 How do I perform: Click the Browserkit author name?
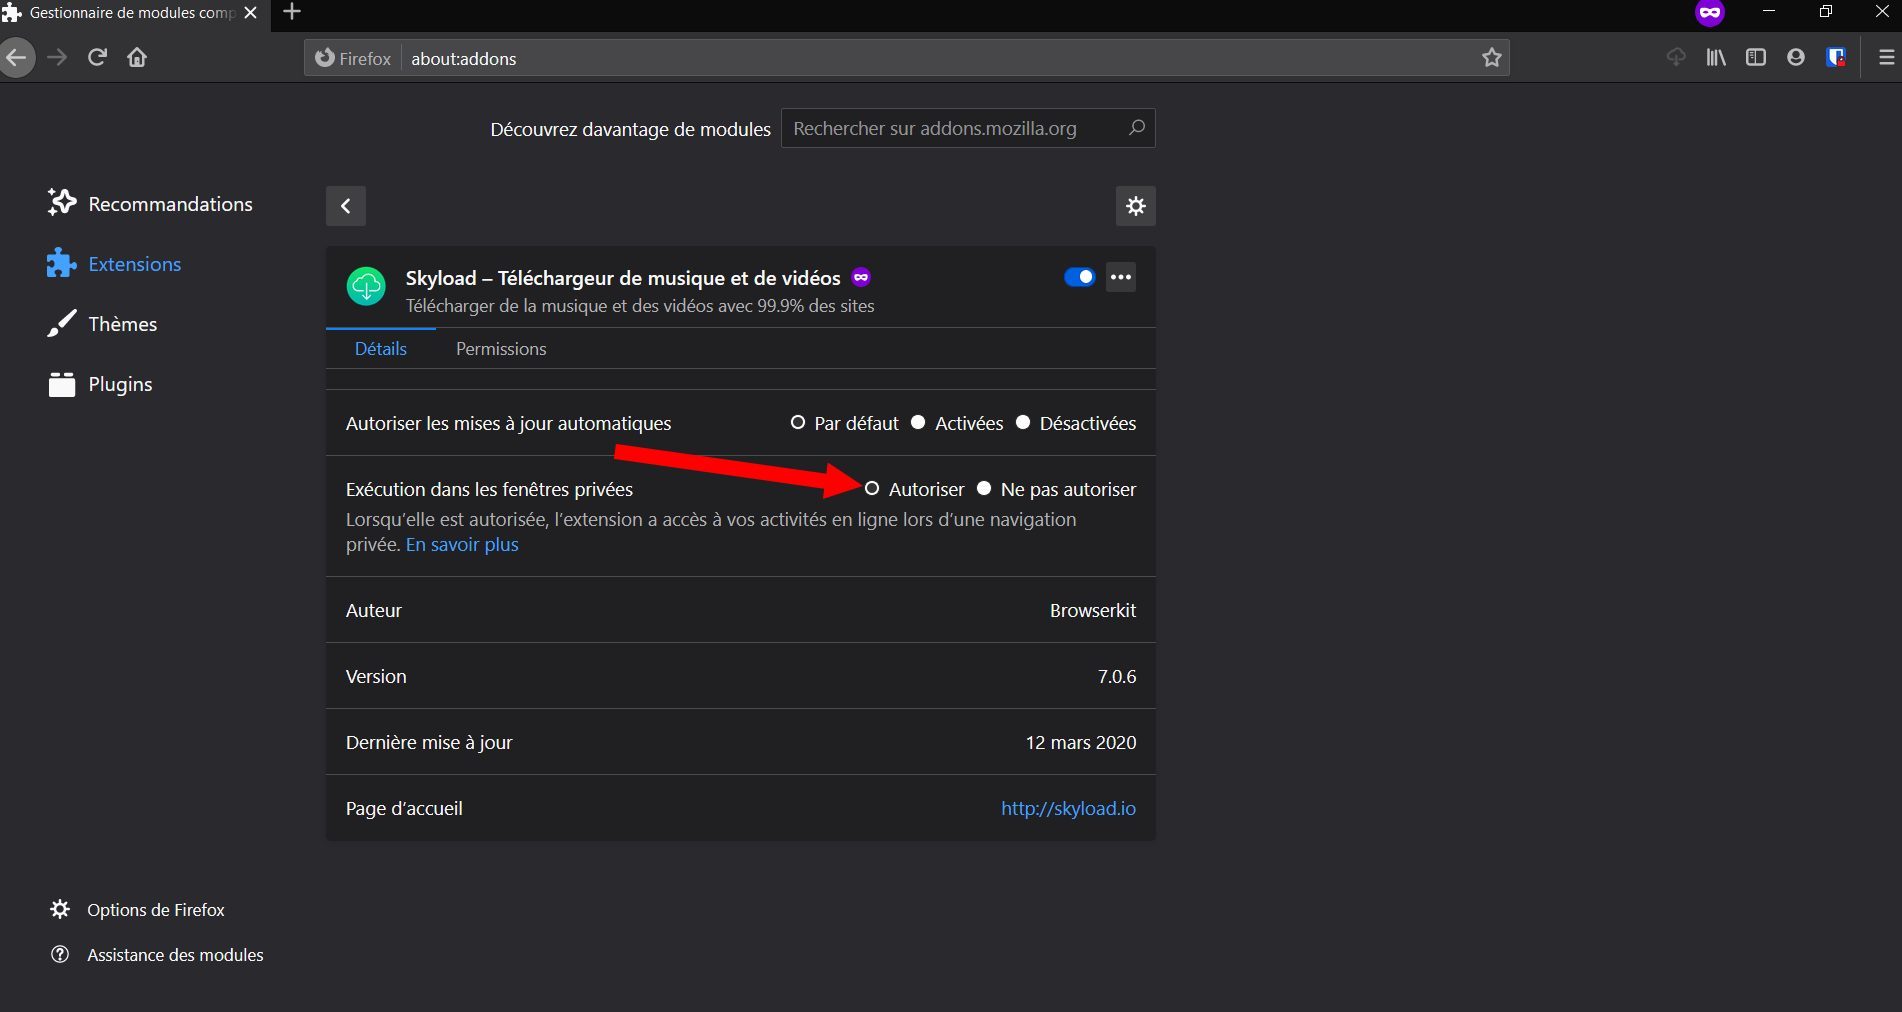[x=1093, y=610]
